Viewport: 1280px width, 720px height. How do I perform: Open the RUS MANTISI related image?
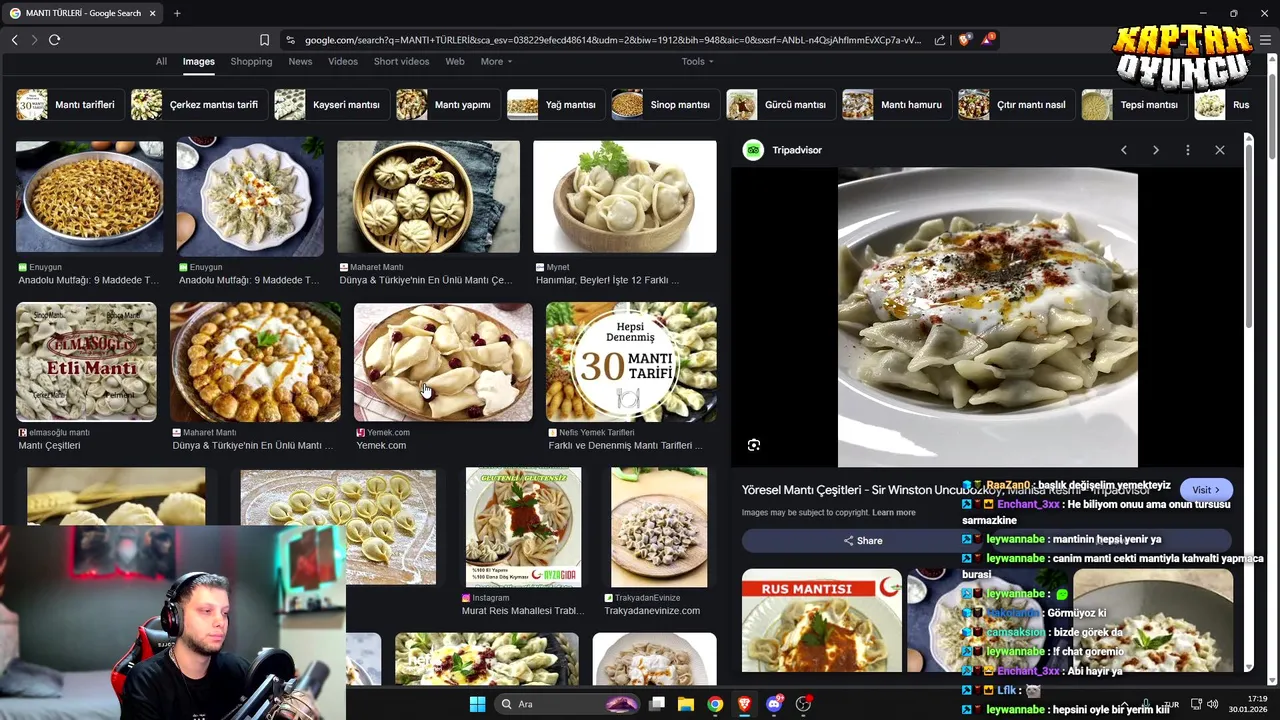[822, 620]
